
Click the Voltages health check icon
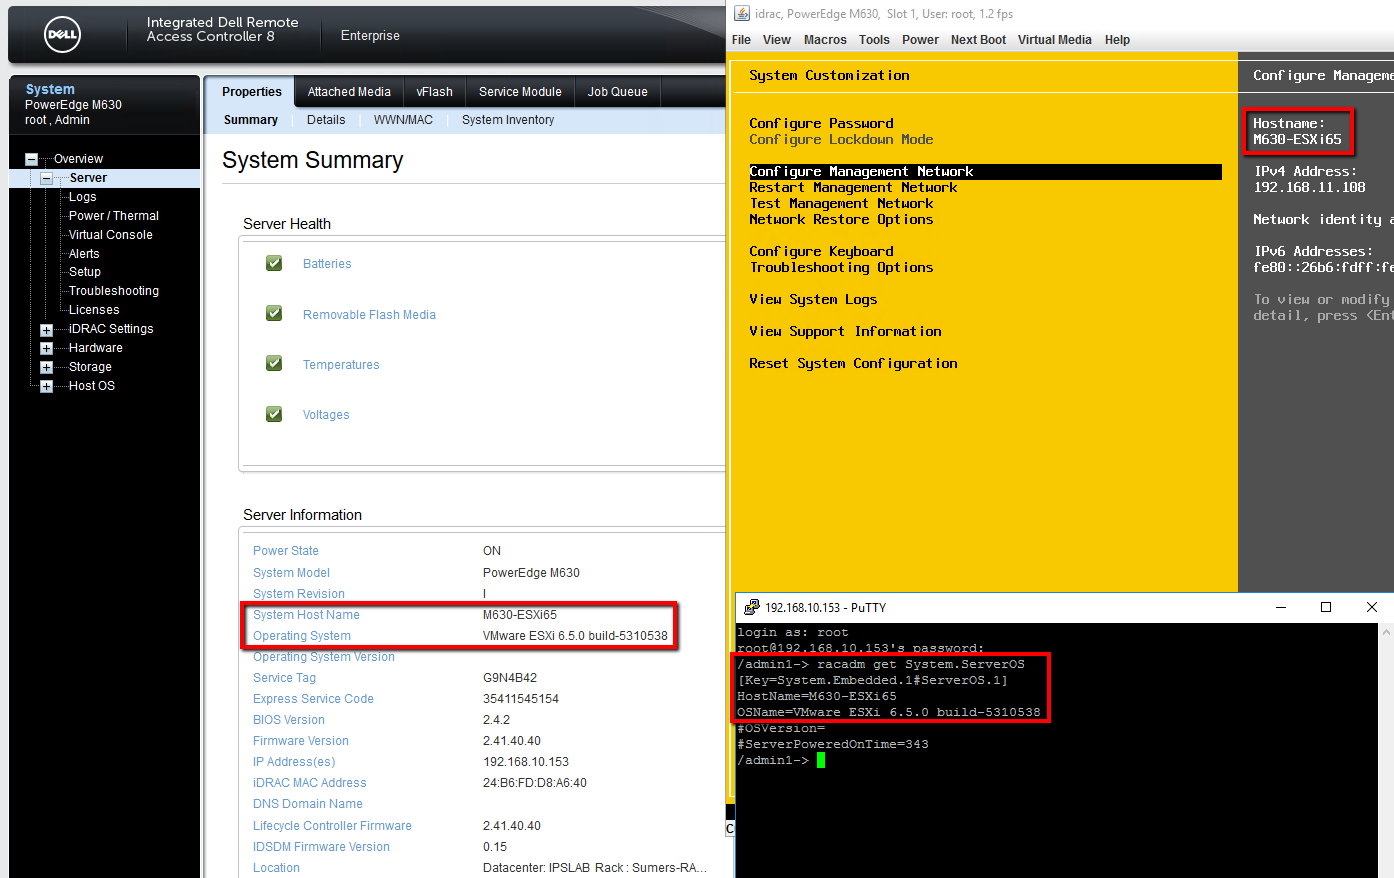pyautogui.click(x=273, y=413)
